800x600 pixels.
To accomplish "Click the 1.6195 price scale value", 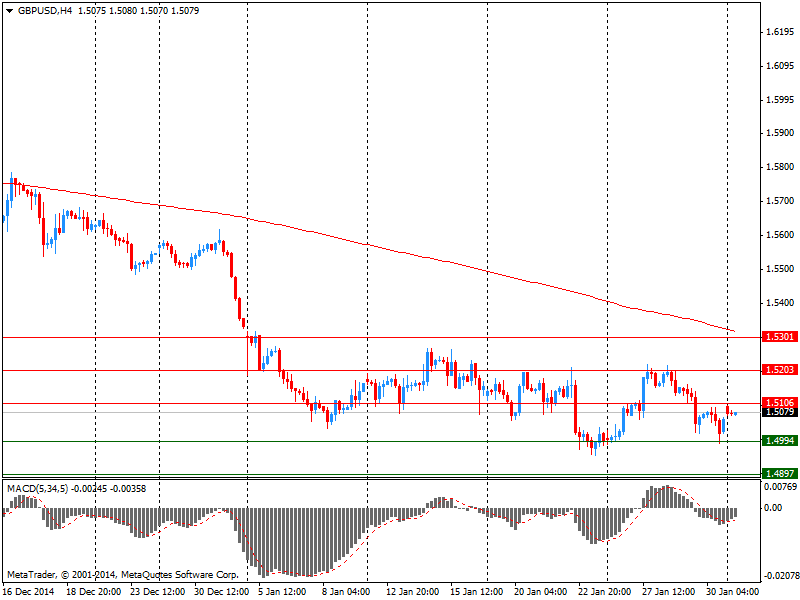I will [781, 32].
